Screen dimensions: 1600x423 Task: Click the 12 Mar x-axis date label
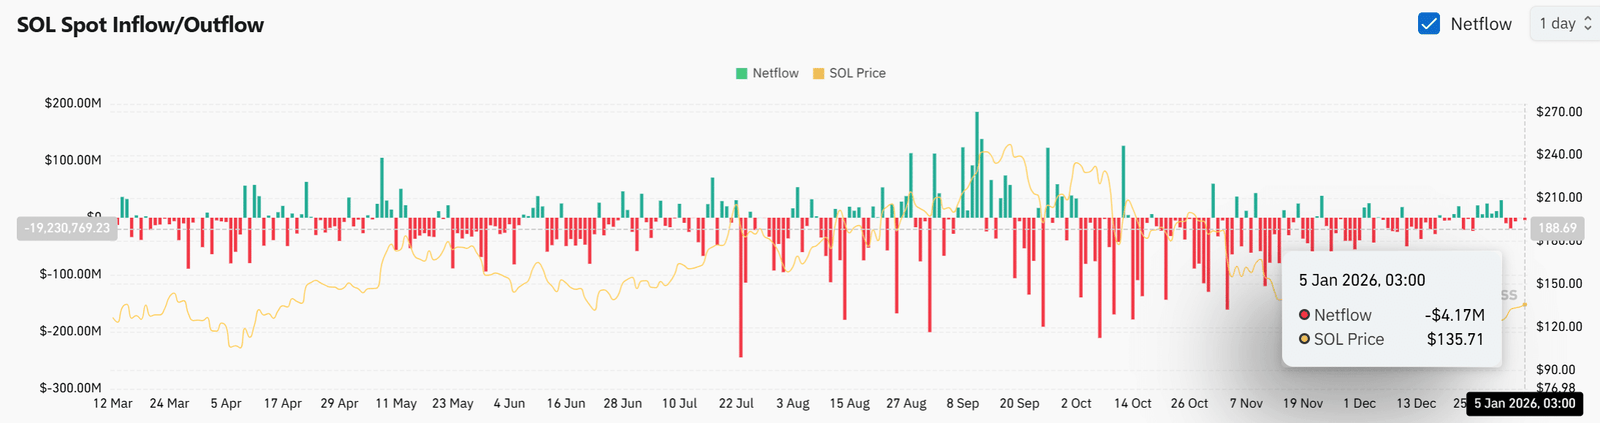click(x=113, y=403)
